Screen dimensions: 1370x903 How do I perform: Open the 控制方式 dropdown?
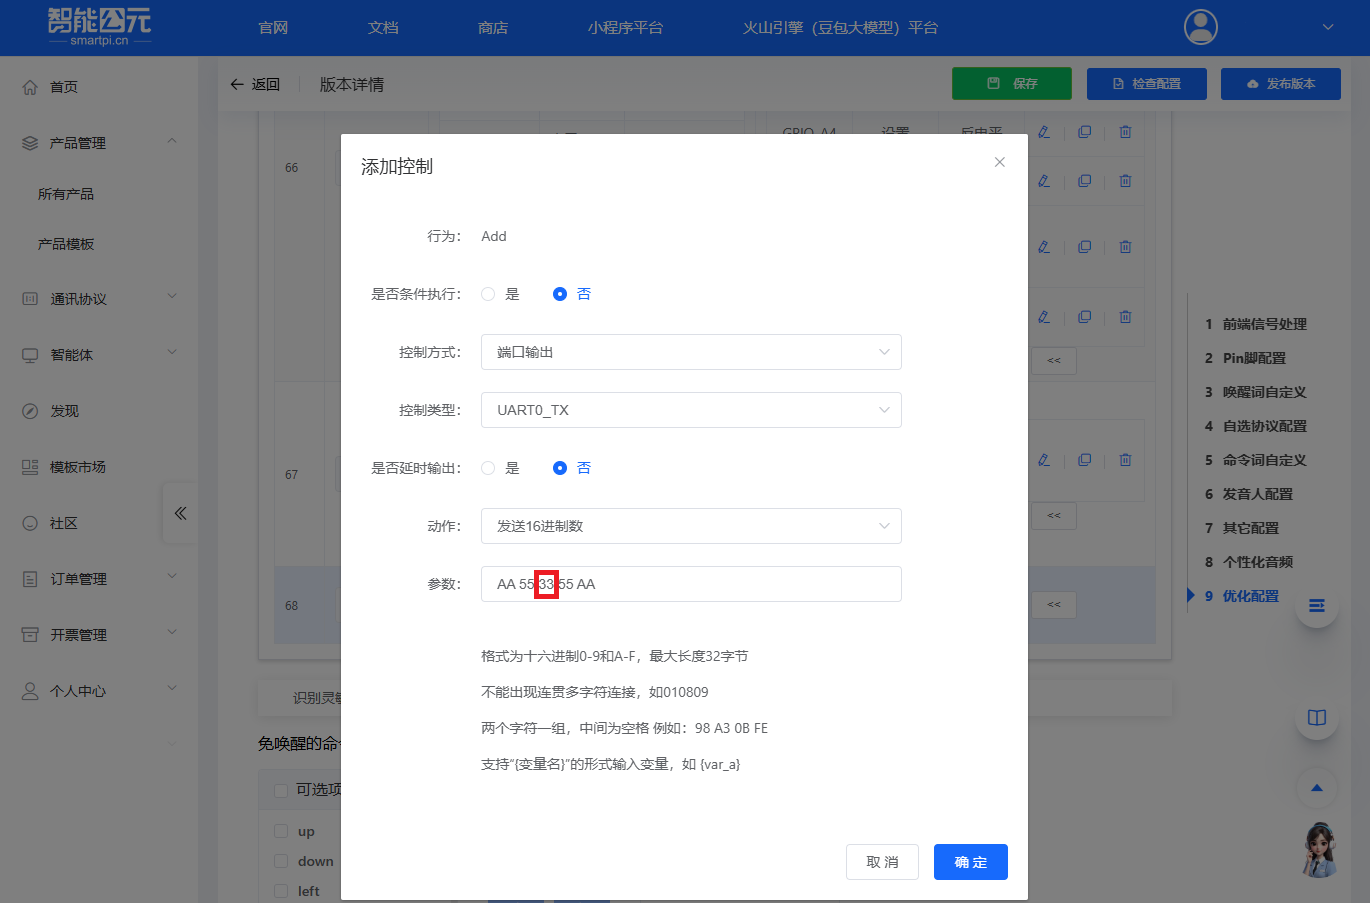point(690,352)
